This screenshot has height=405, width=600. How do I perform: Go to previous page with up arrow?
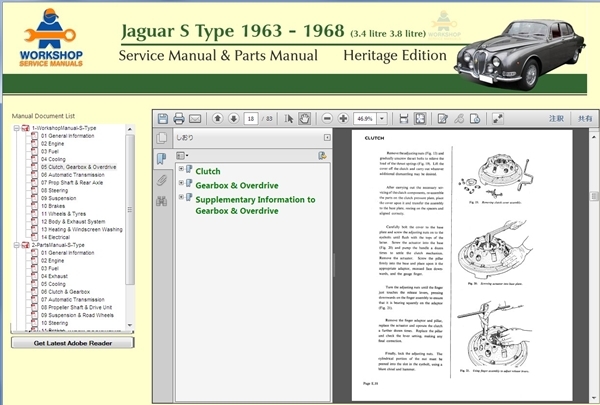pos(218,119)
